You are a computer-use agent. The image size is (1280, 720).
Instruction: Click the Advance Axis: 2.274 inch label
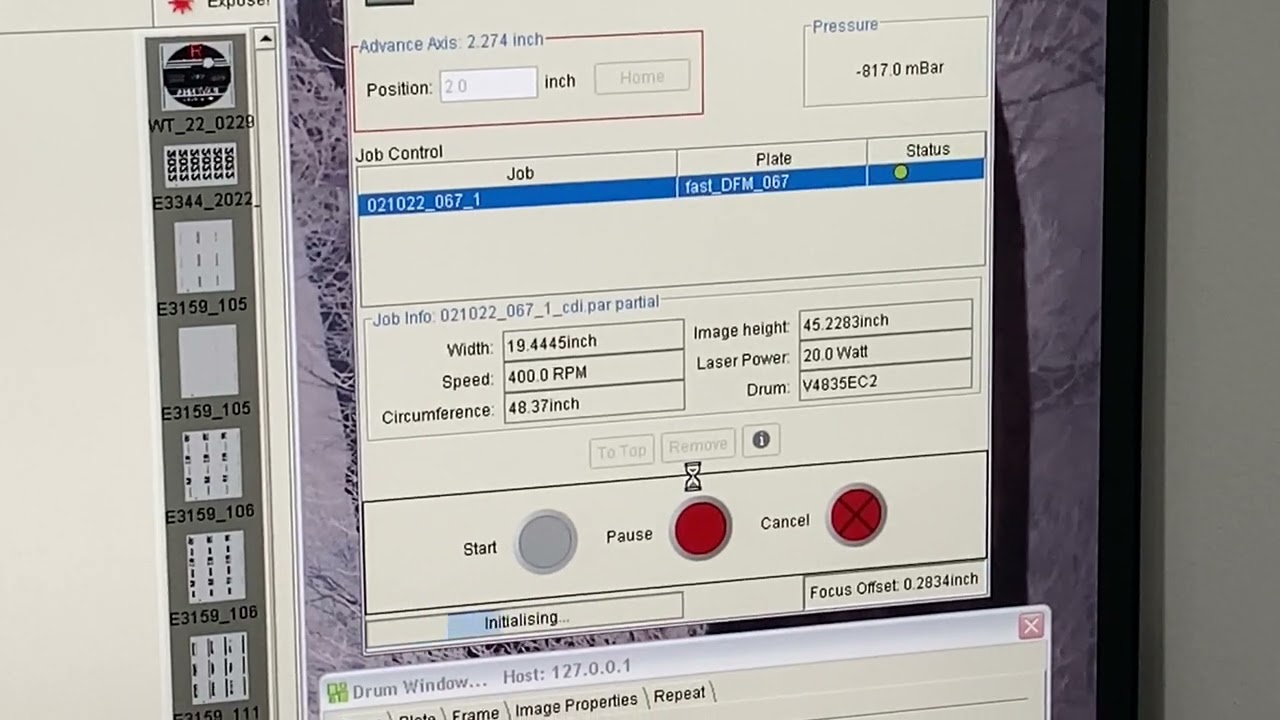coord(451,43)
